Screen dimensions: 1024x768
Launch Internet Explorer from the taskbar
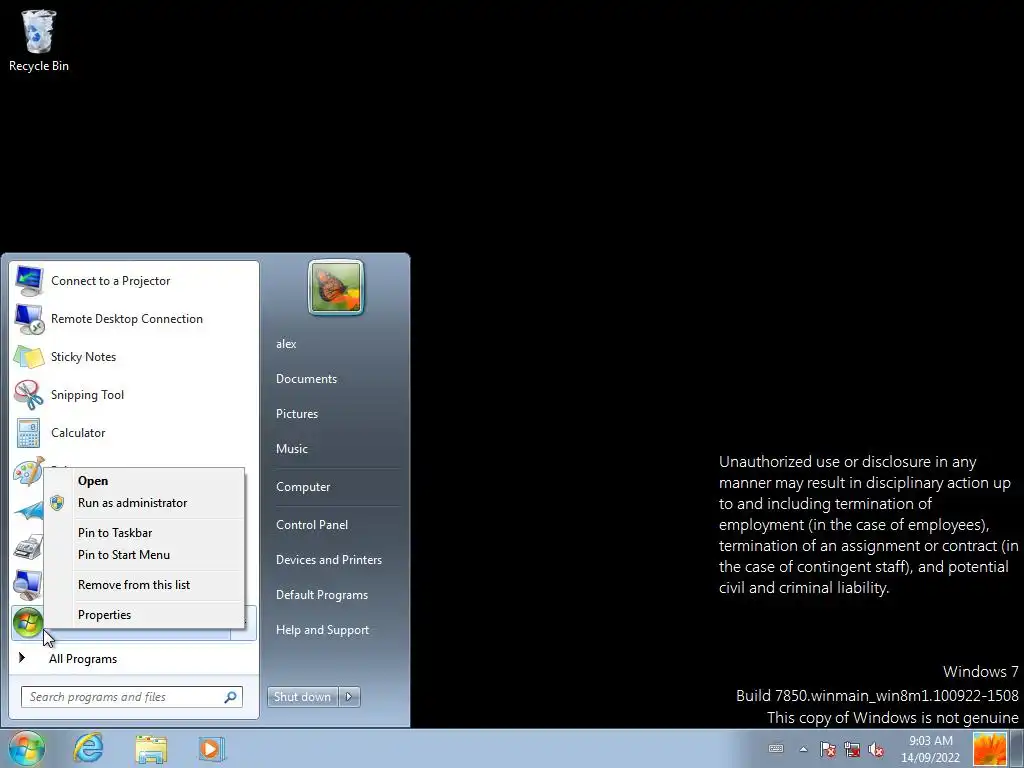point(88,748)
